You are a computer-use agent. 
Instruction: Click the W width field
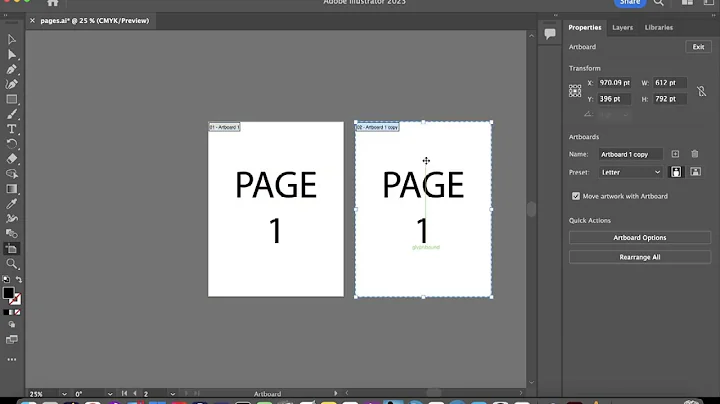pyautogui.click(x=669, y=83)
